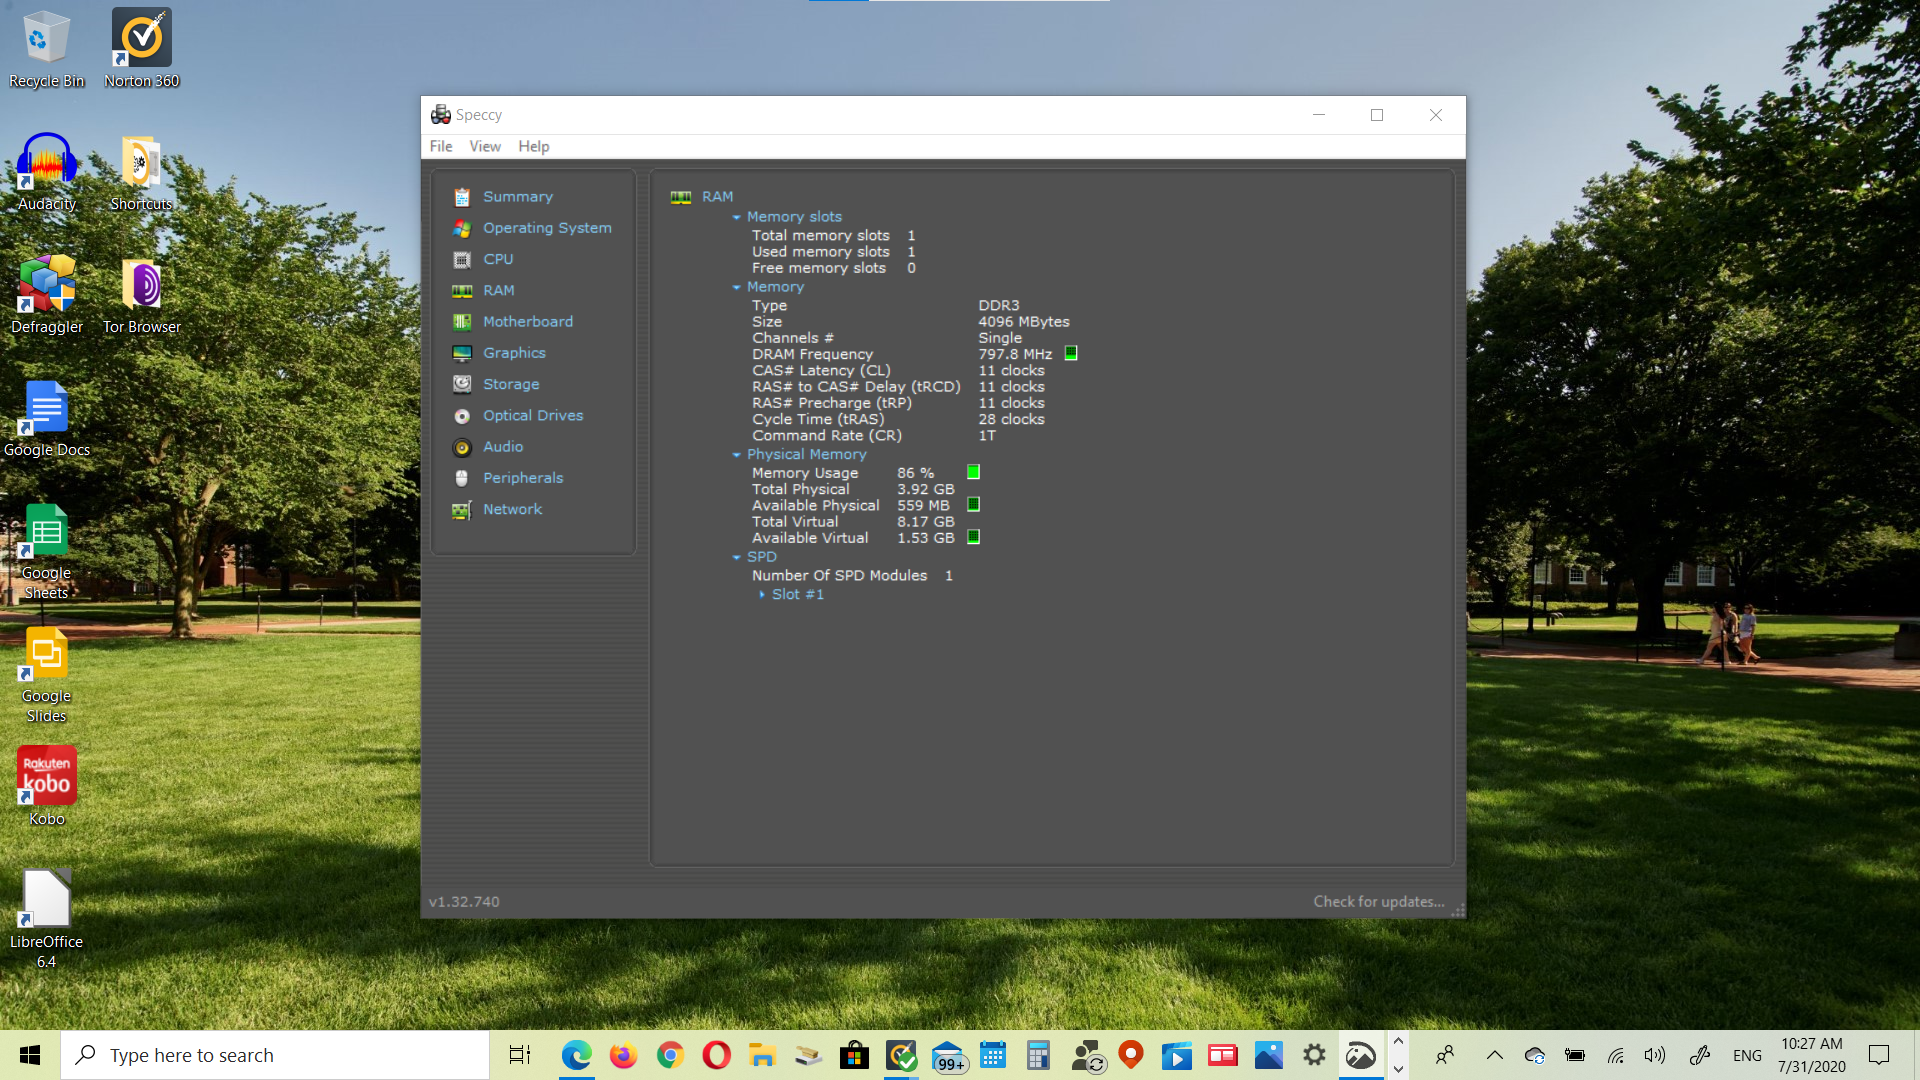Click the Speccy version number v1.32.740
The height and width of the screenshot is (1080, 1920).
point(464,902)
